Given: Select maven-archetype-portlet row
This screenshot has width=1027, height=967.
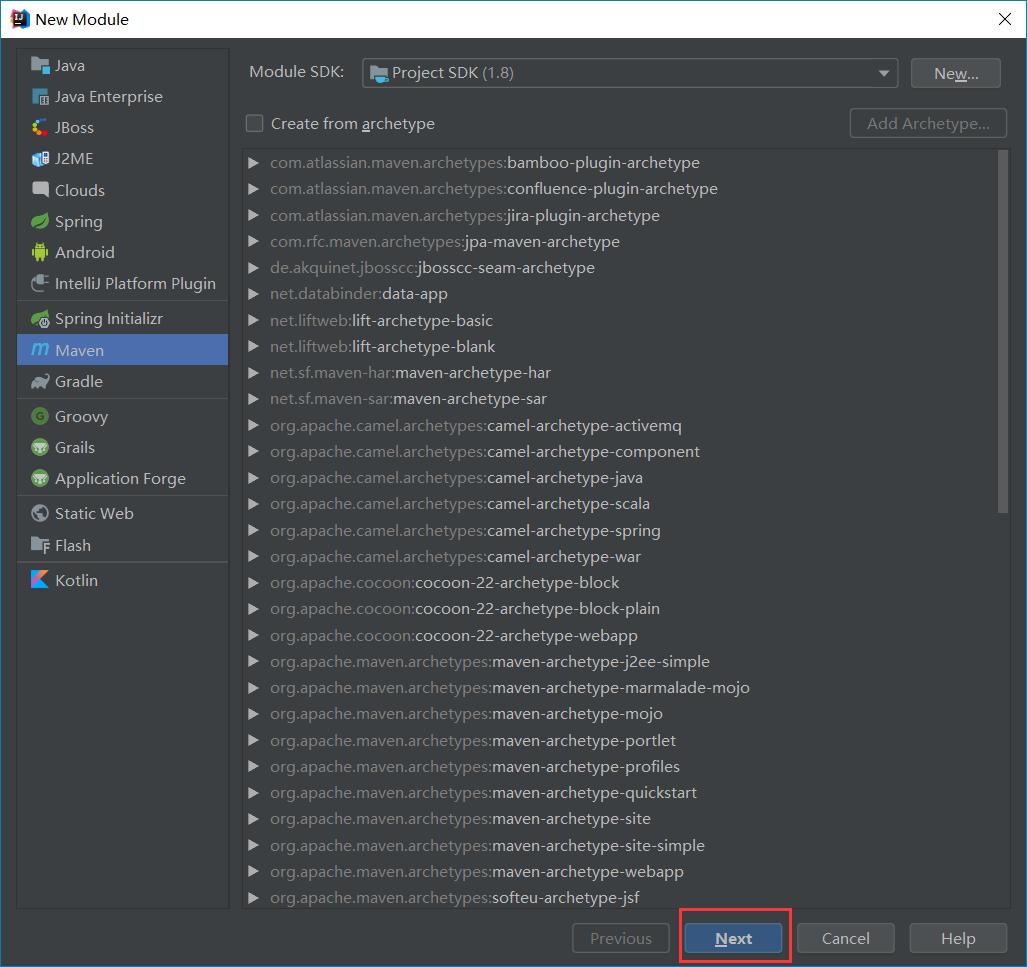Looking at the screenshot, I should click(x=619, y=740).
